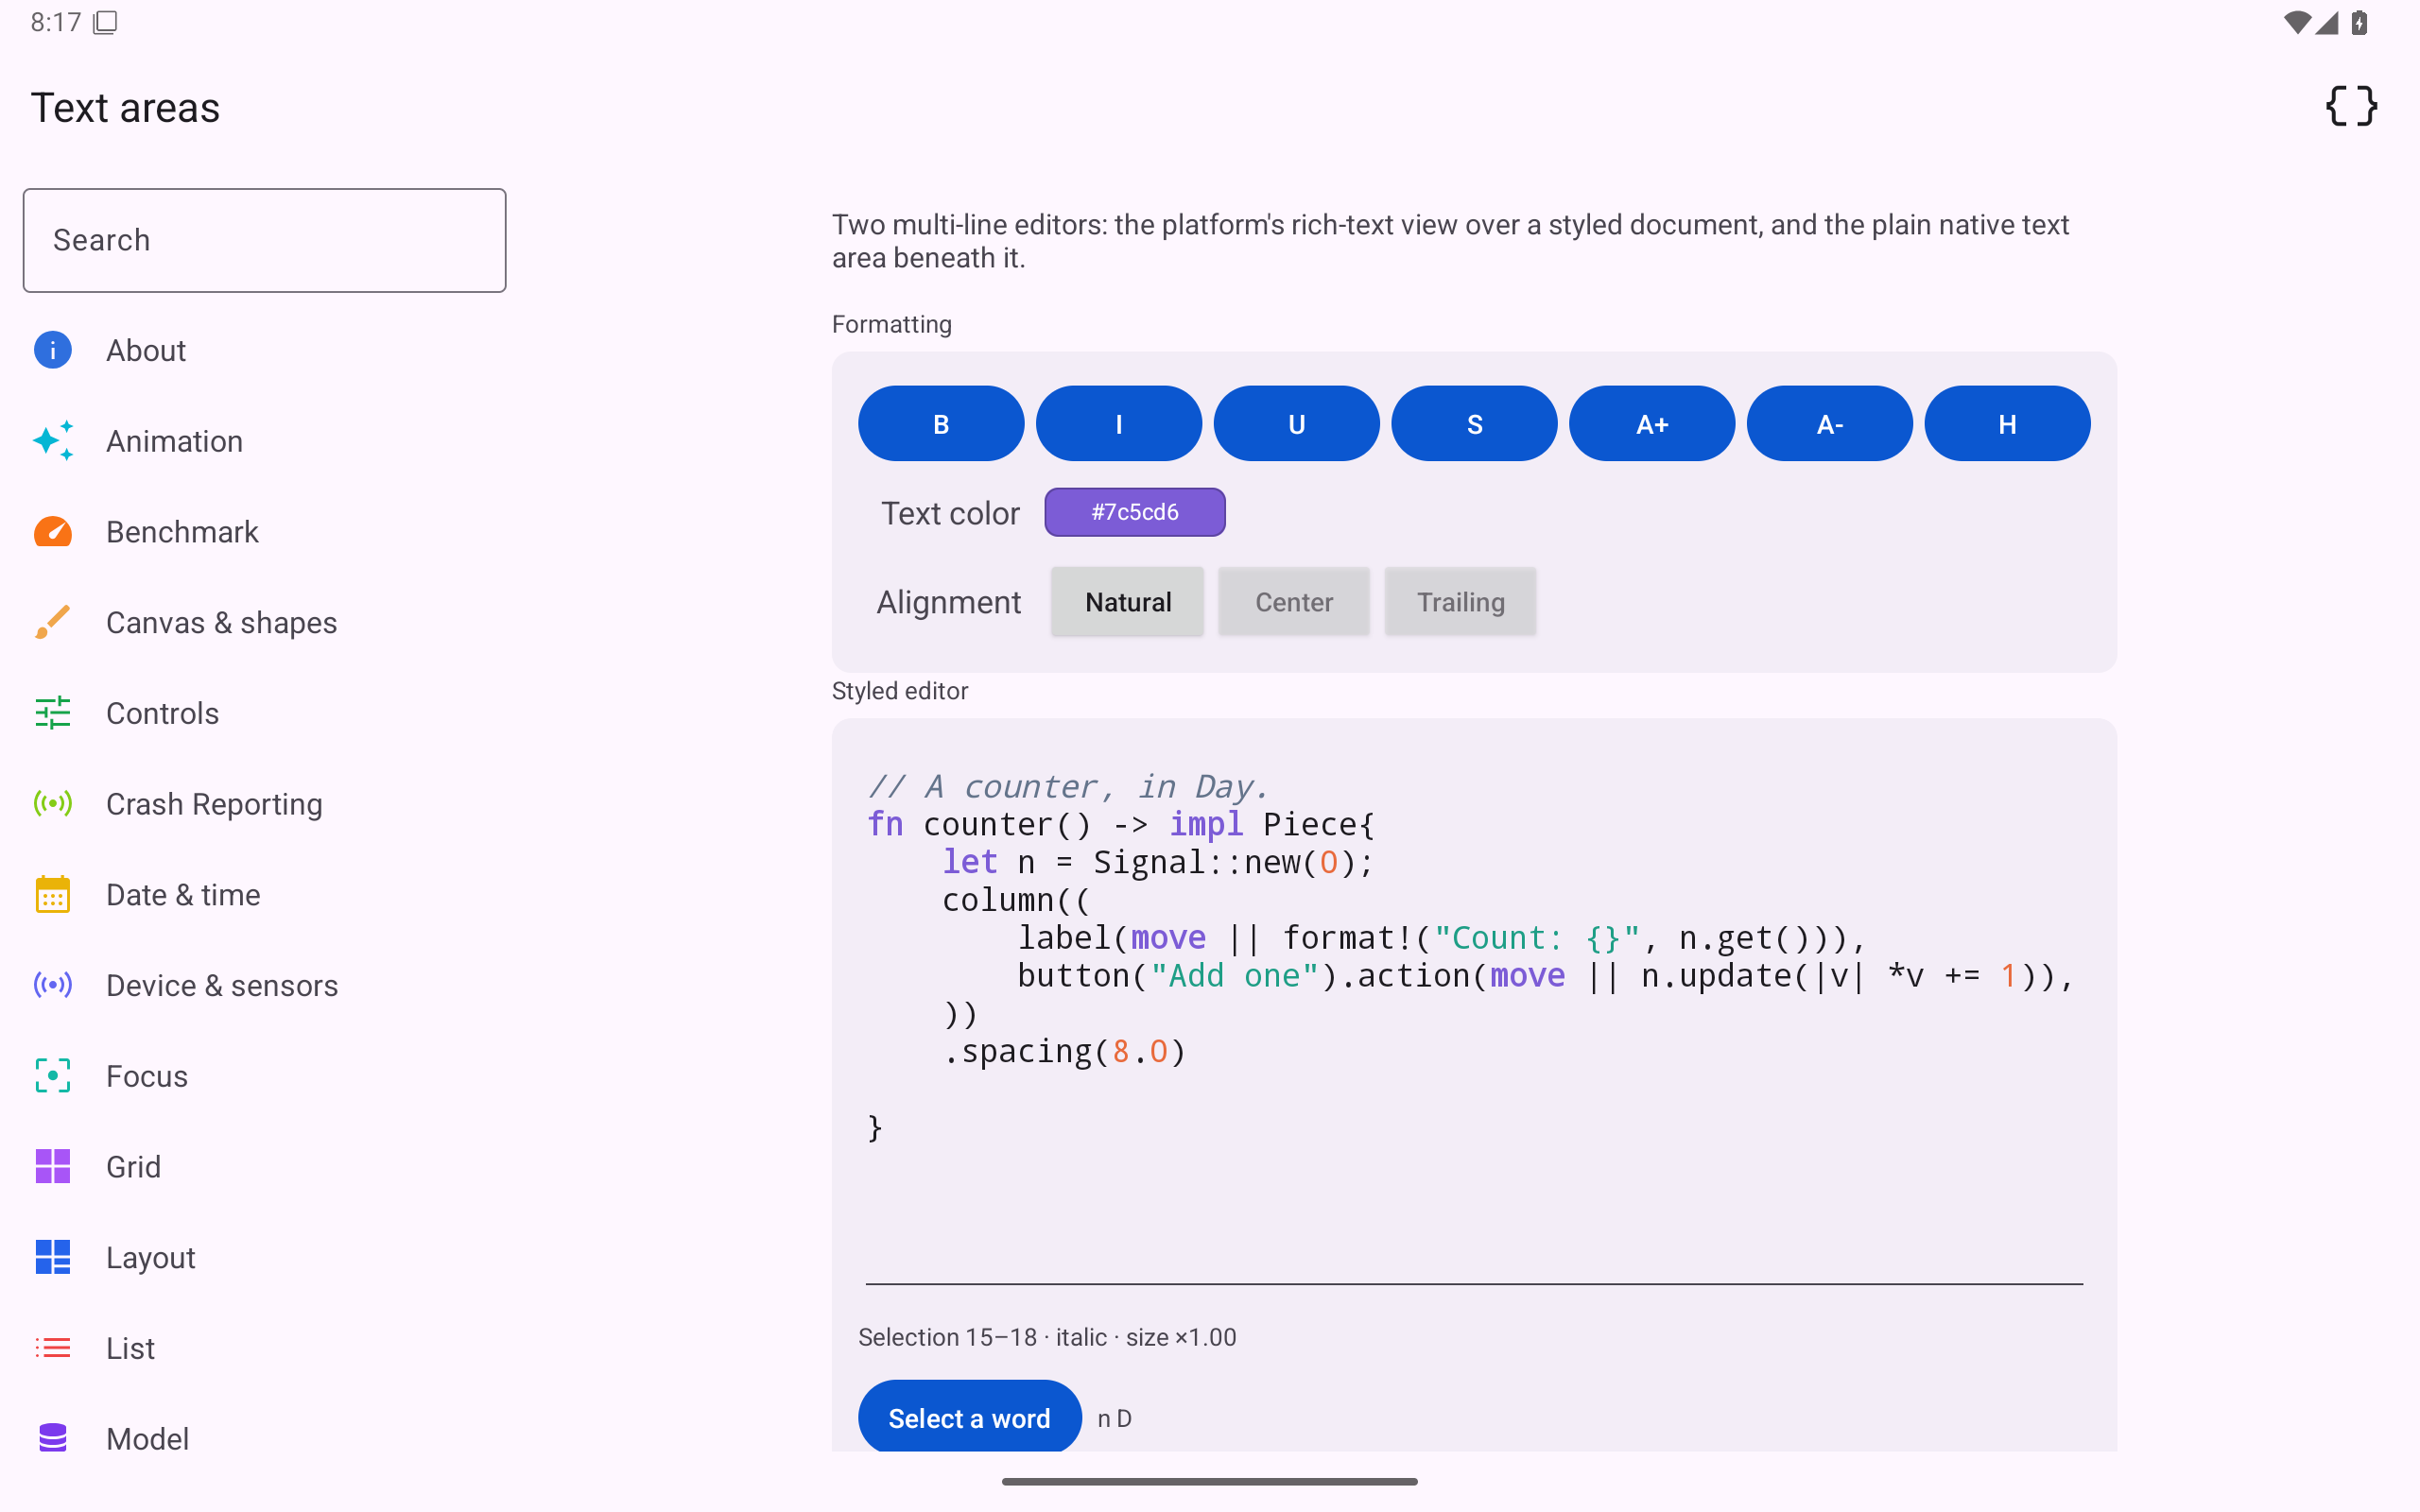
Task: Click the Device & sensors icon
Action: pos(53,985)
